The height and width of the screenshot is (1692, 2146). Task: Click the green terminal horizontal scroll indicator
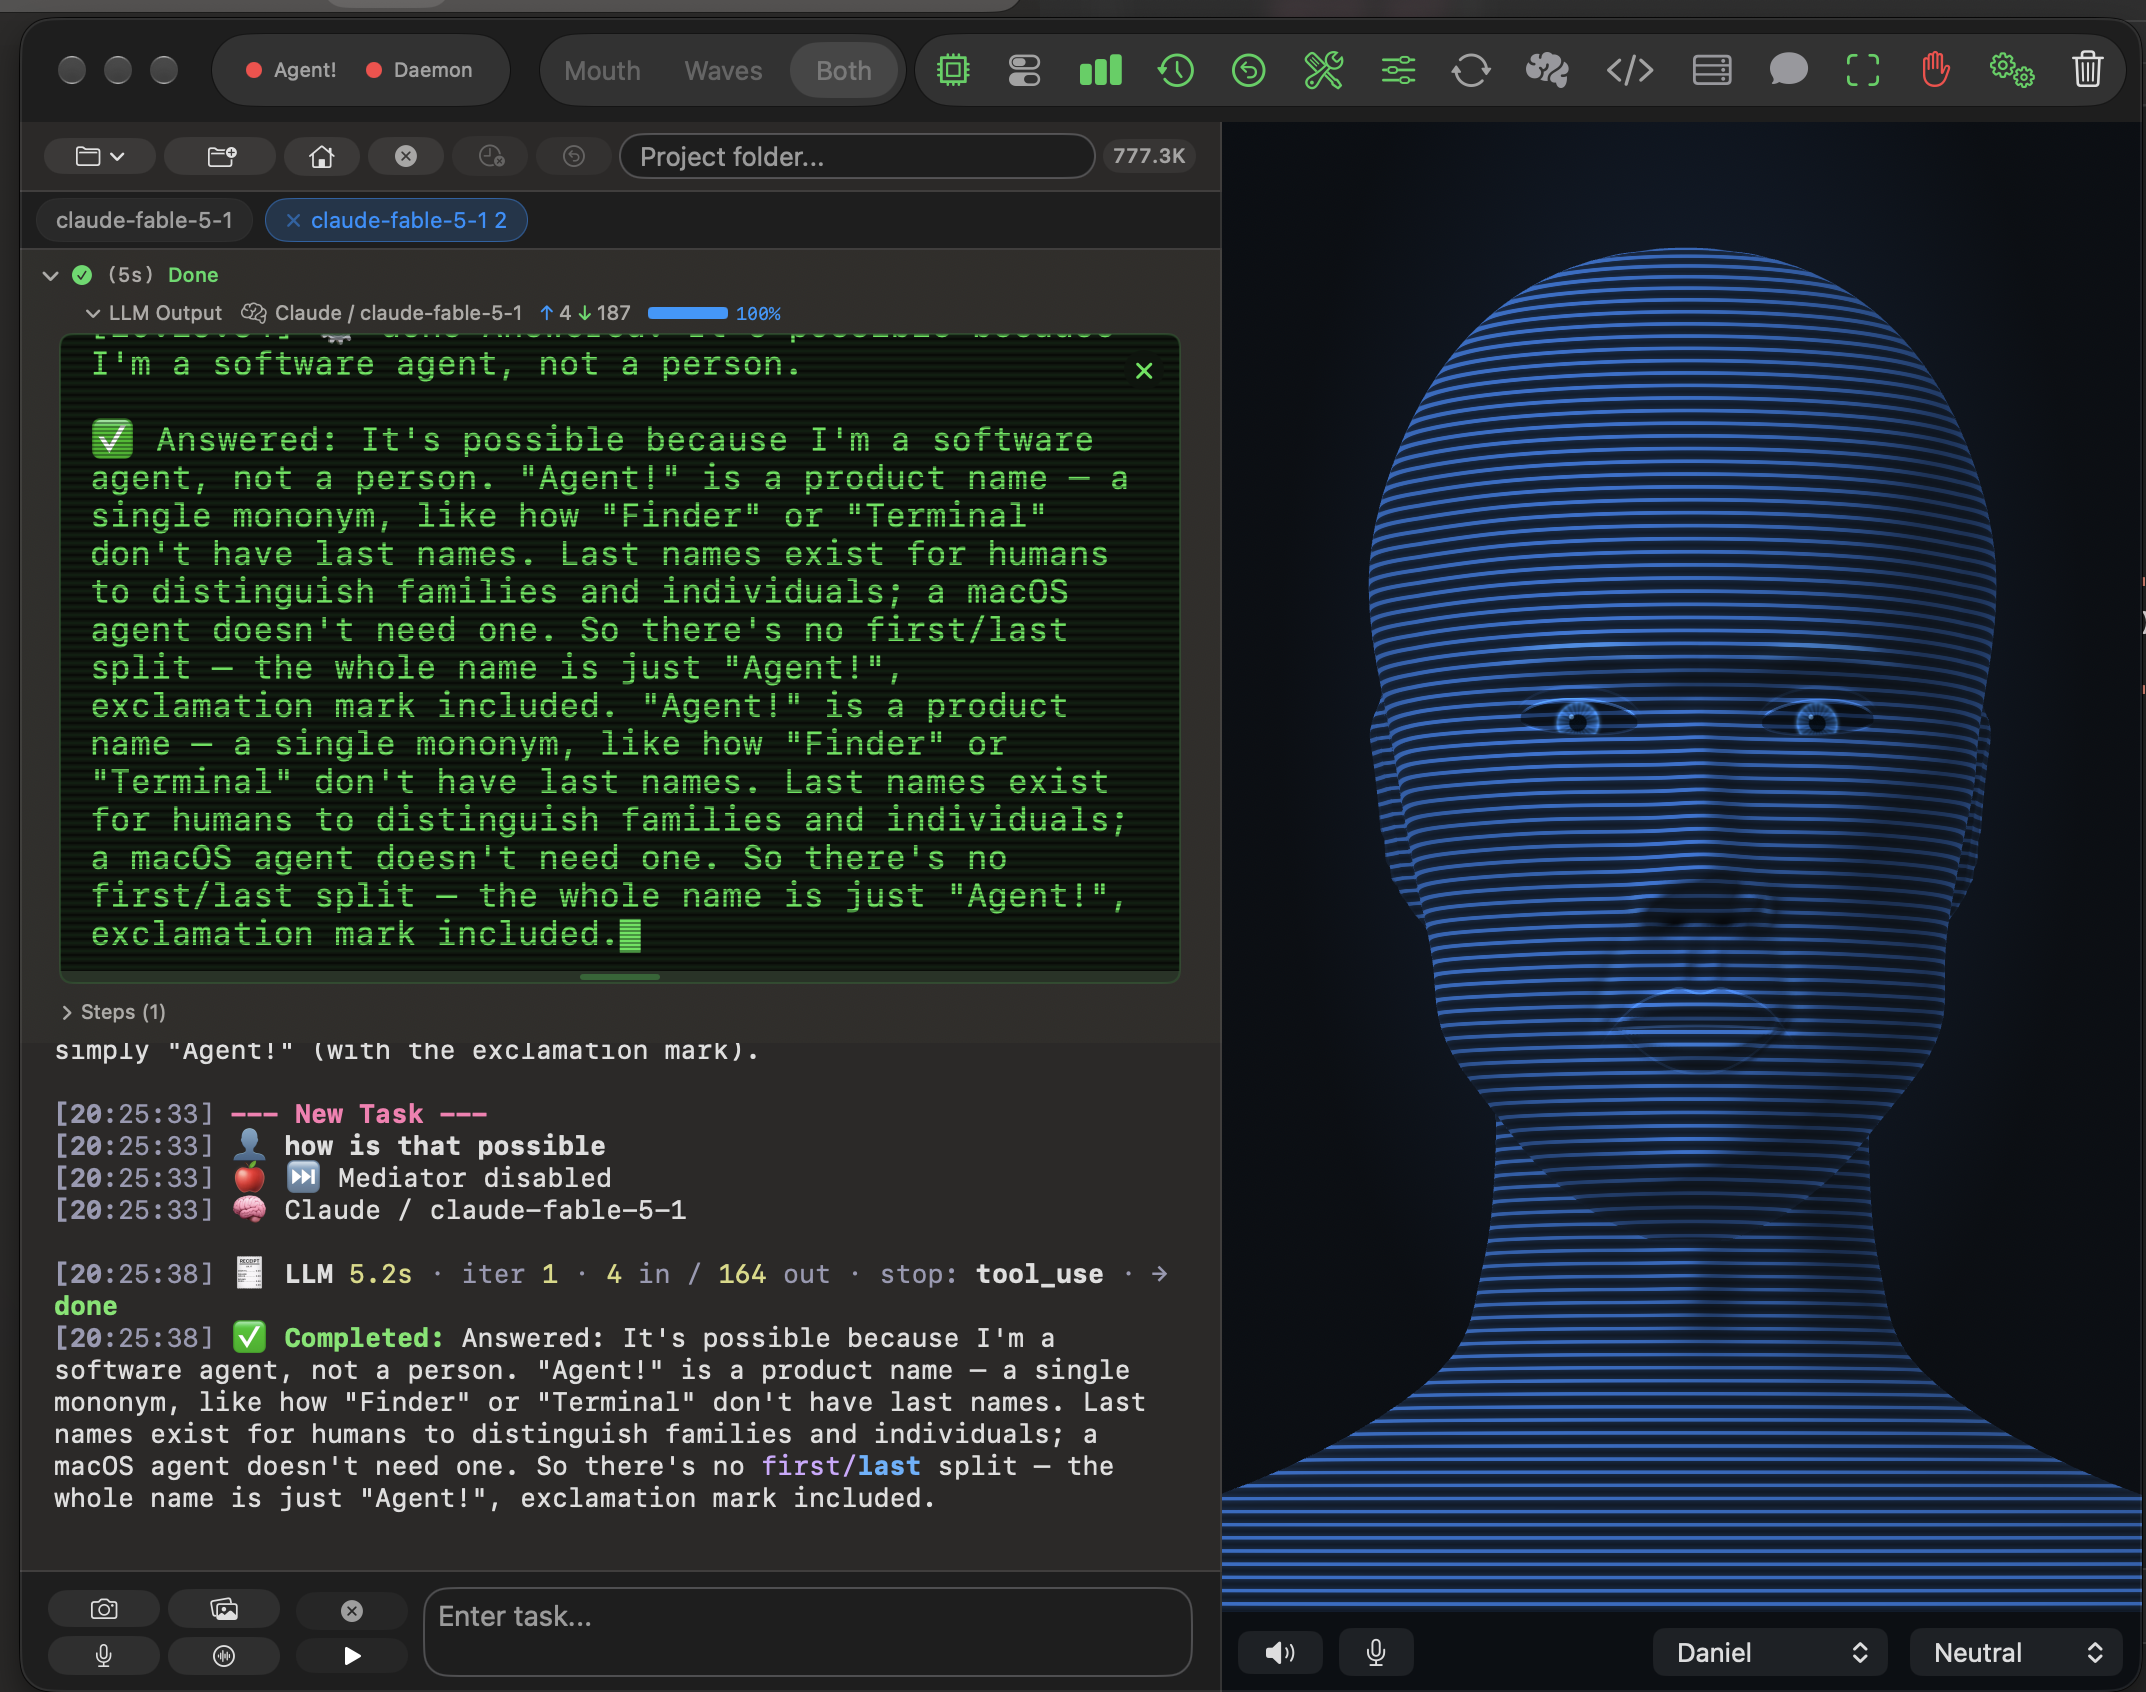point(620,976)
